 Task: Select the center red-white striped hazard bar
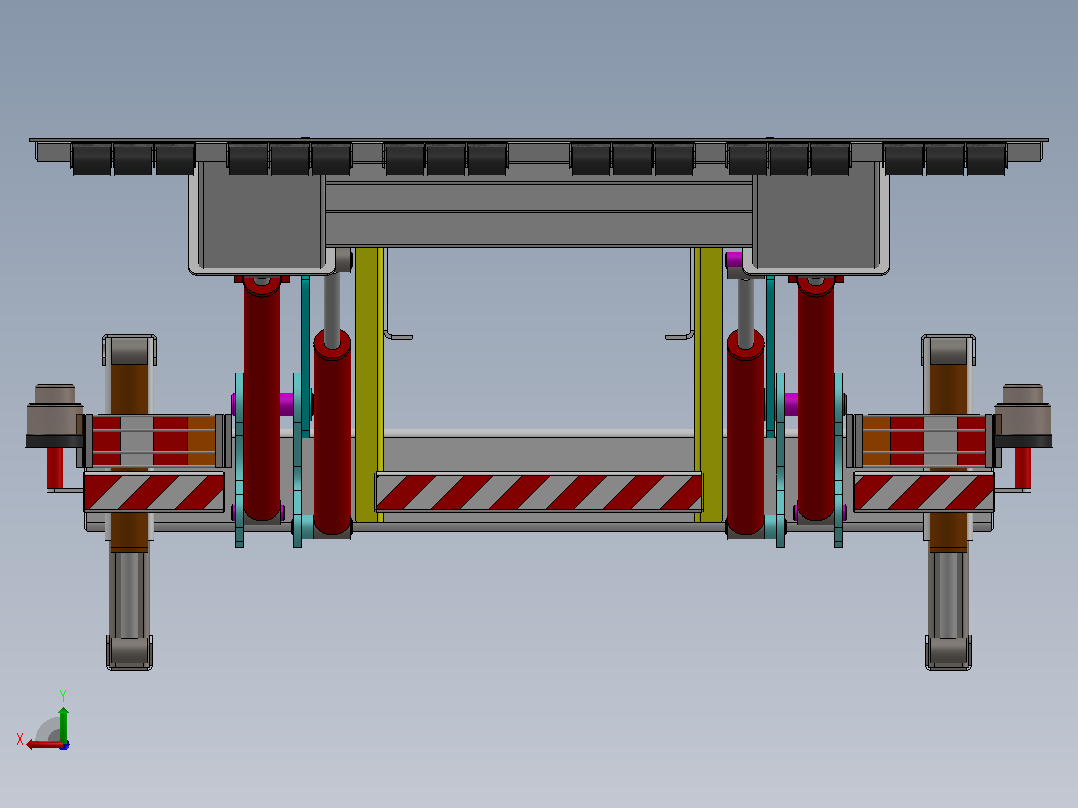click(539, 492)
